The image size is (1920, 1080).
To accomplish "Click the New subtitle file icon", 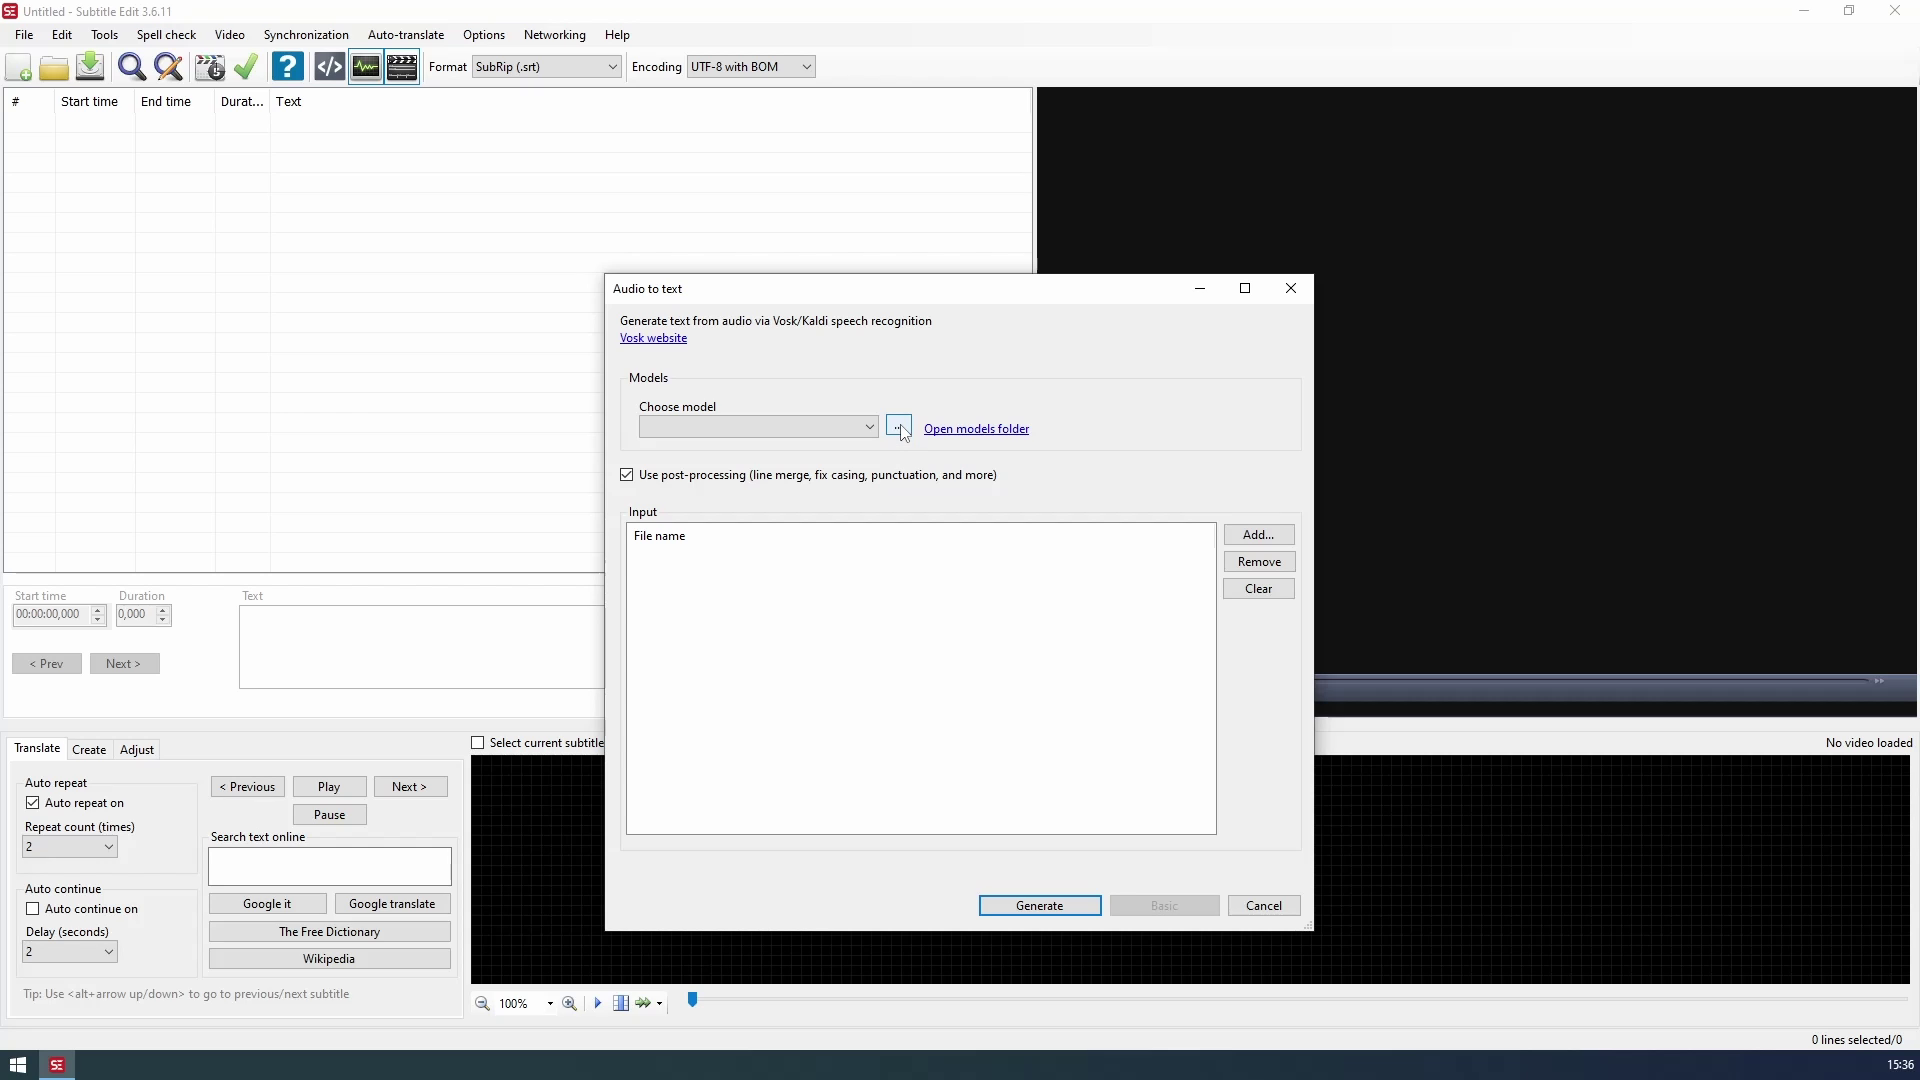I will [18, 67].
